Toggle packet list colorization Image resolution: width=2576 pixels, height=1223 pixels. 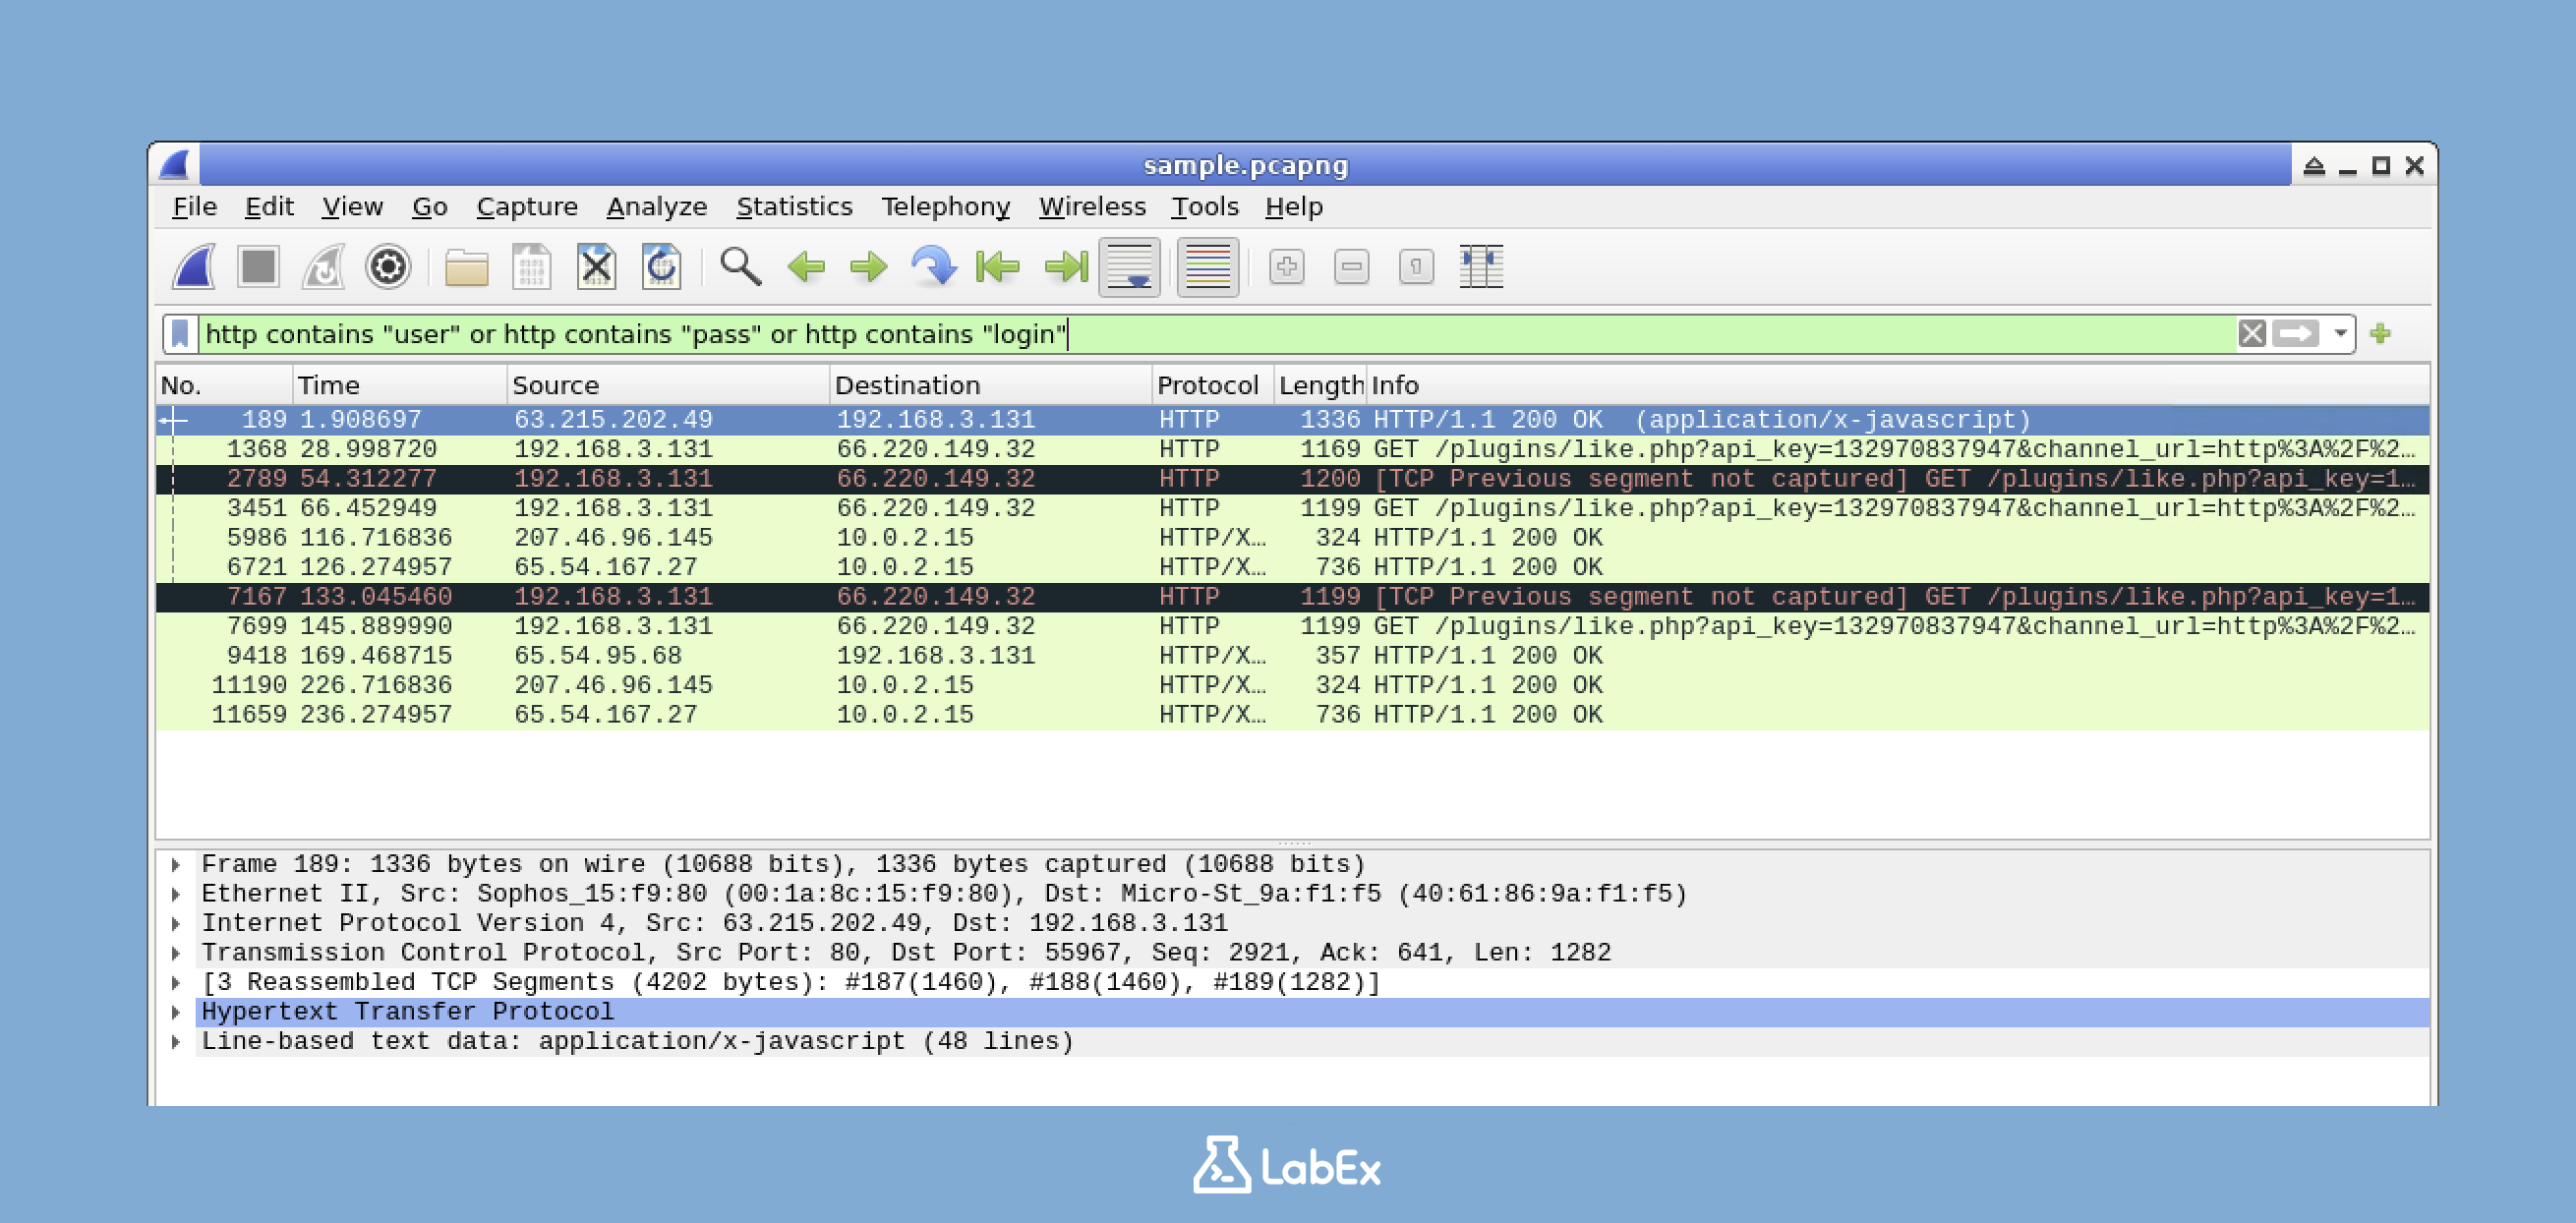[x=1205, y=267]
